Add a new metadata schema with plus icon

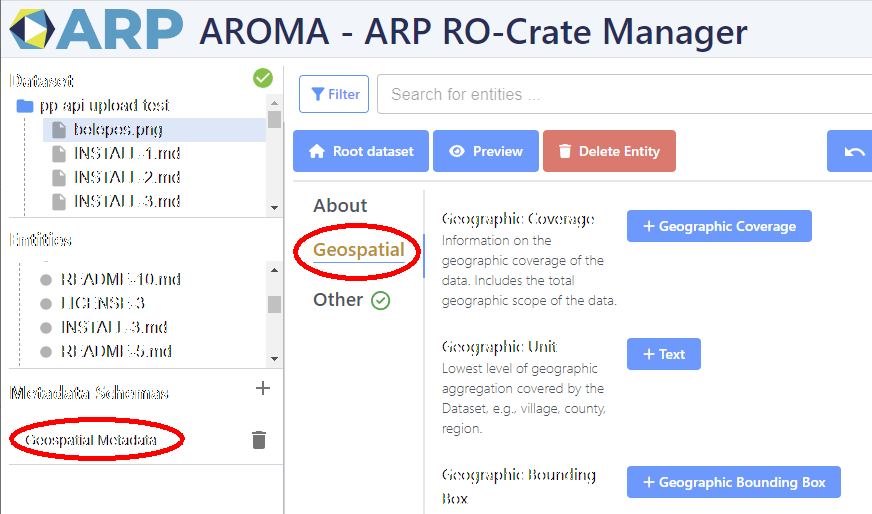pyautogui.click(x=262, y=388)
